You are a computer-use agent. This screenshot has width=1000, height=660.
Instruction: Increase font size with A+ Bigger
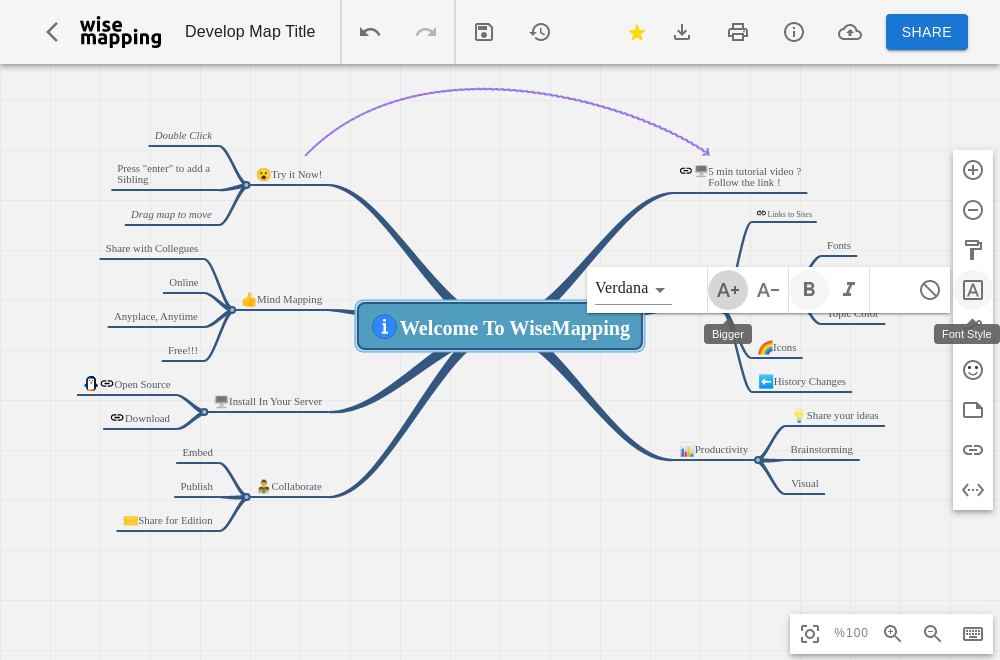tap(728, 290)
